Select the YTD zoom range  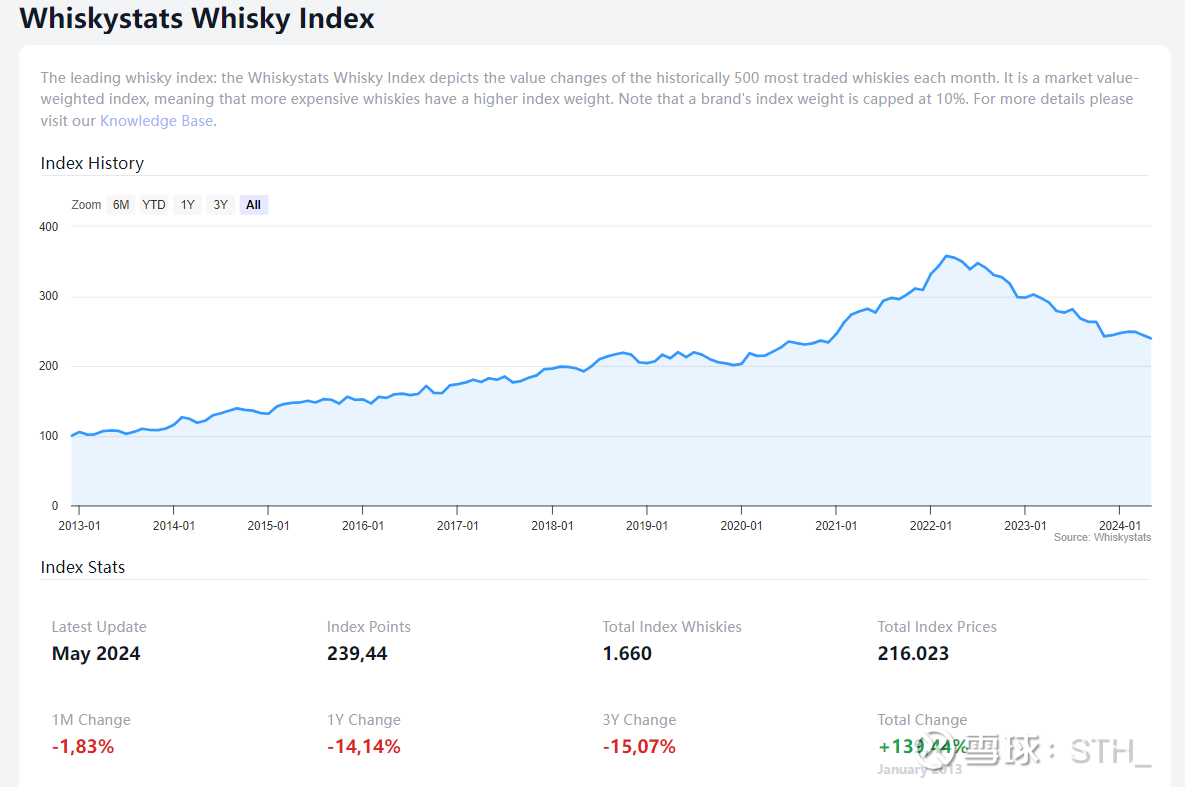click(x=154, y=205)
